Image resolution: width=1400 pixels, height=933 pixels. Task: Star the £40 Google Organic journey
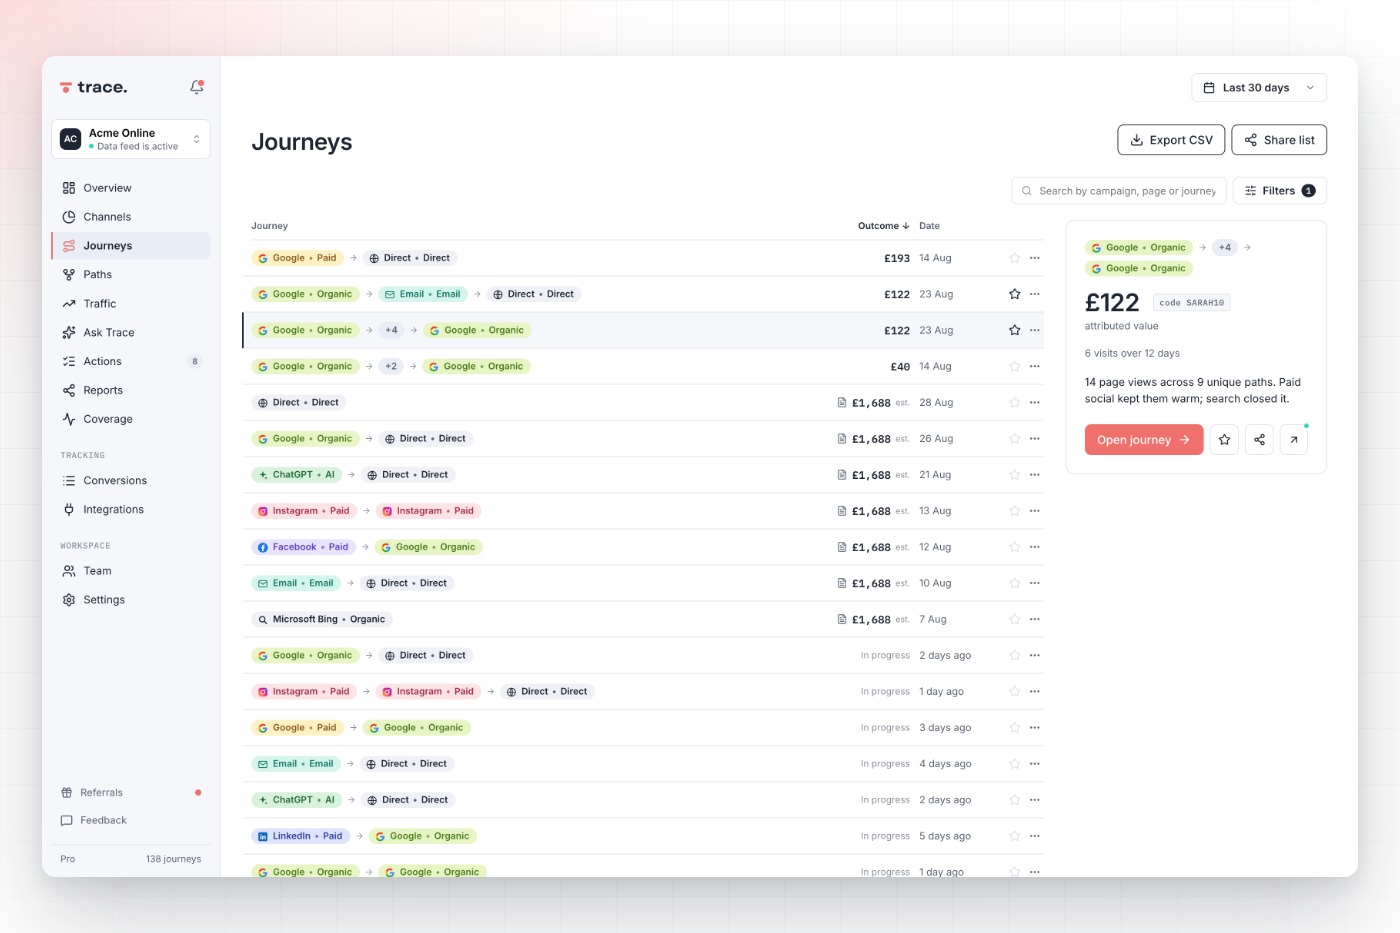tap(1014, 366)
